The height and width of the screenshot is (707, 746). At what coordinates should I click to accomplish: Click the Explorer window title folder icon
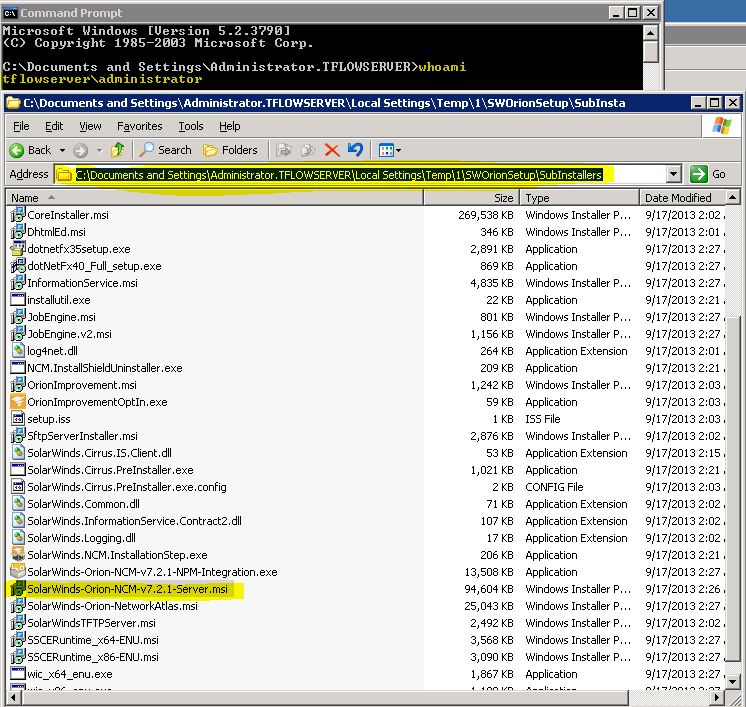14,103
